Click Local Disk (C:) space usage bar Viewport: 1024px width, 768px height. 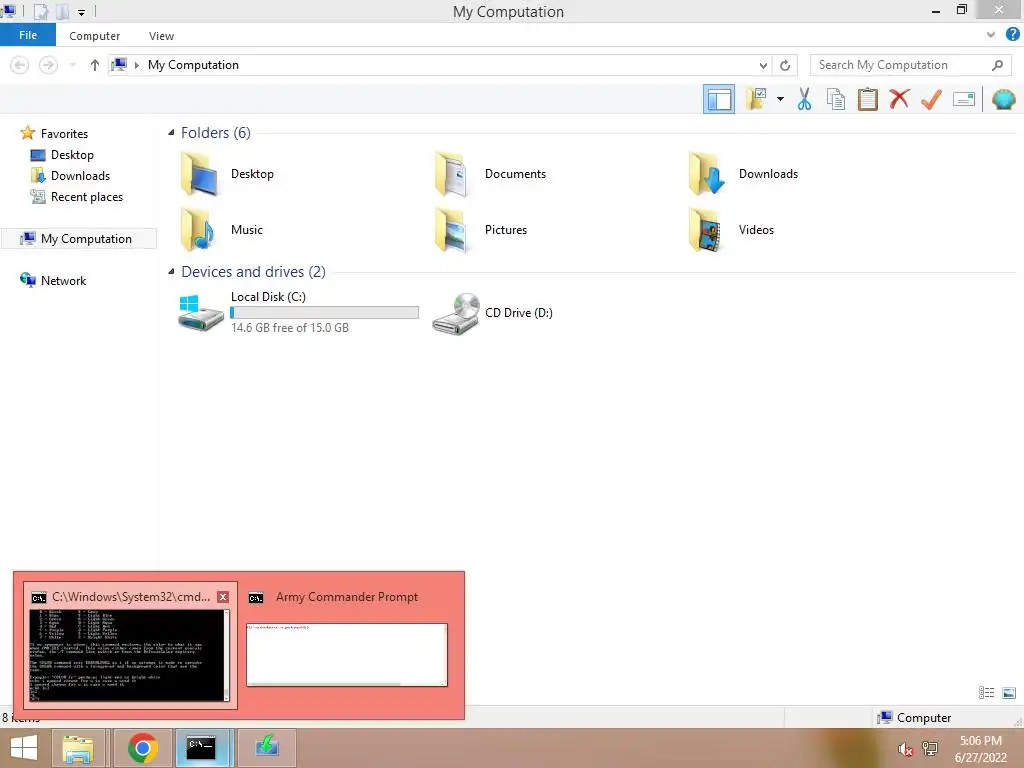(325, 313)
